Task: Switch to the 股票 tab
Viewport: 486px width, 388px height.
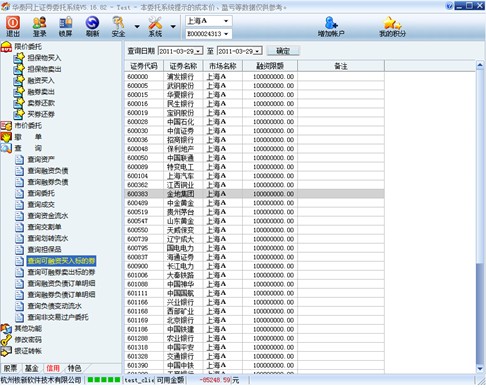Action: pyautogui.click(x=10, y=368)
